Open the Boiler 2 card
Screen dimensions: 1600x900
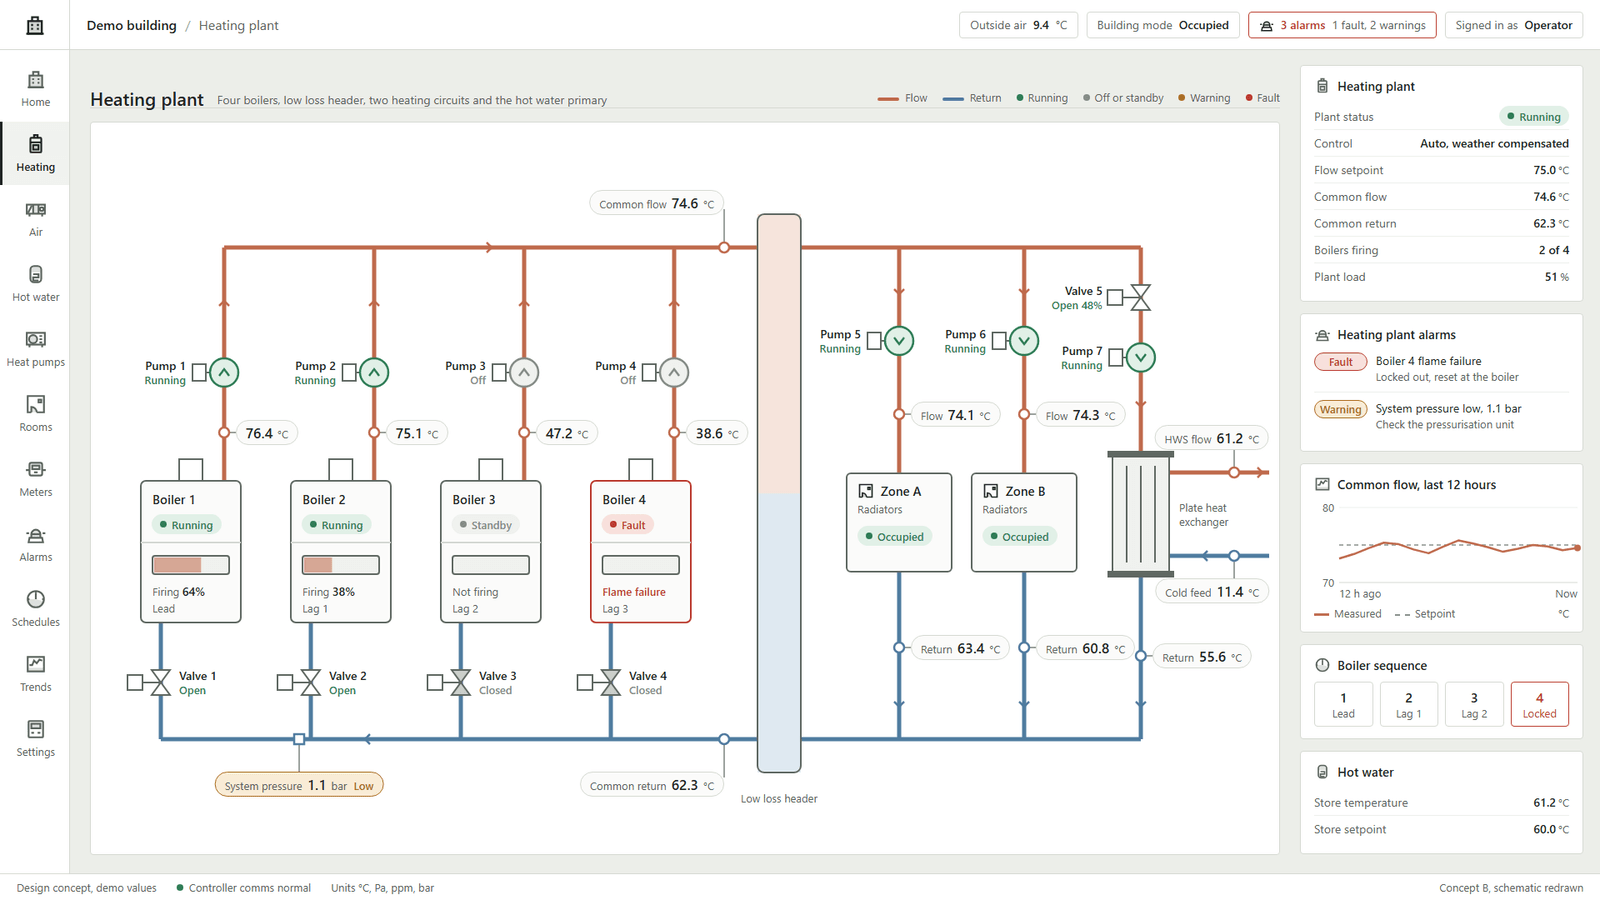[341, 552]
